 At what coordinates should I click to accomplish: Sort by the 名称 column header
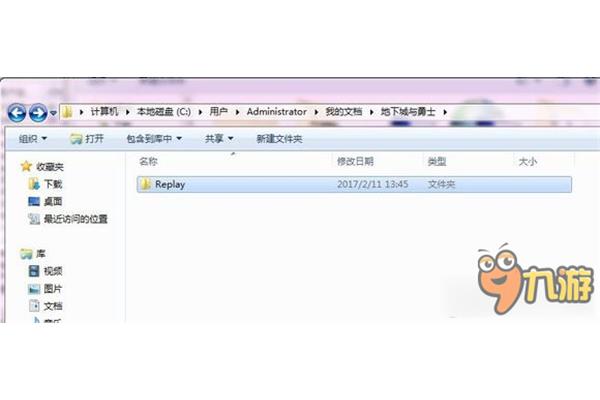click(x=148, y=162)
